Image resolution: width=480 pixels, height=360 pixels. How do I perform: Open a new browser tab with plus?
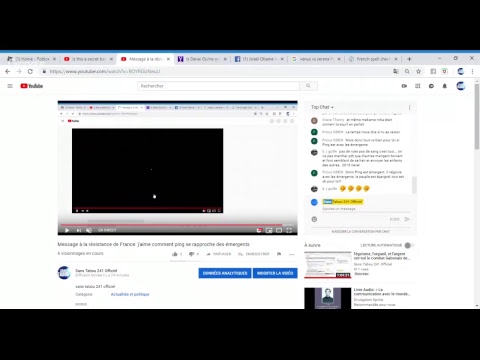click(x=409, y=59)
